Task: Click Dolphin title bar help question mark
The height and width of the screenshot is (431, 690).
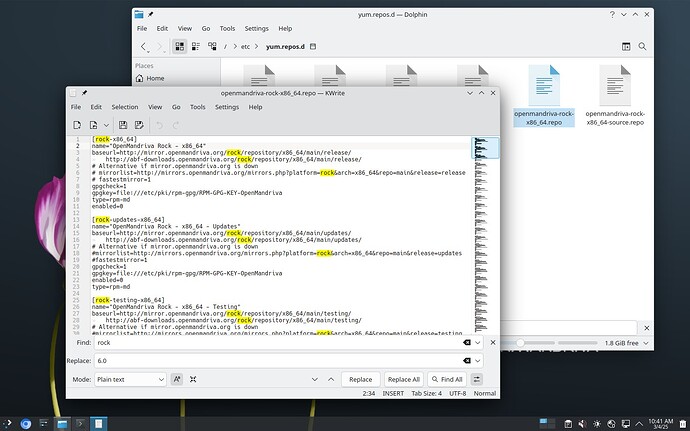Action: click(x=612, y=14)
